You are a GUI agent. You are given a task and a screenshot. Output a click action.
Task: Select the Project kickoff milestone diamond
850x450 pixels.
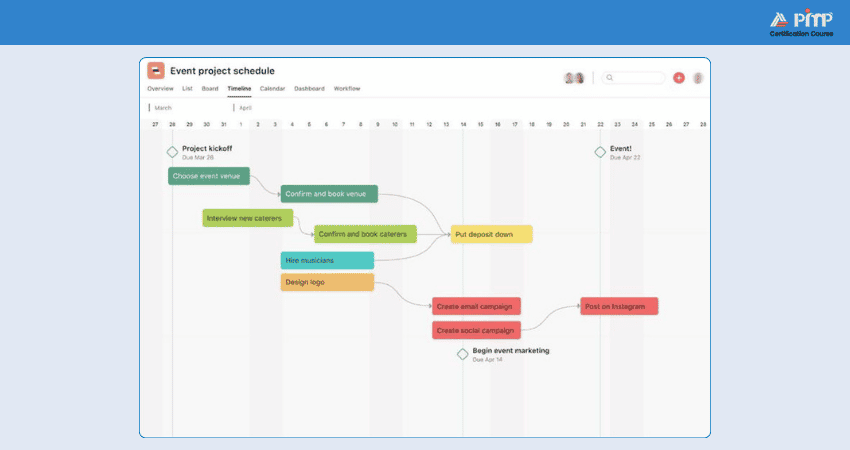172,152
